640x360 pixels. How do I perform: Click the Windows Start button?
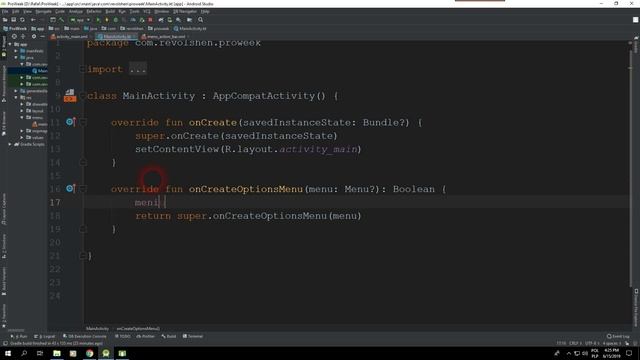(x=8, y=353)
